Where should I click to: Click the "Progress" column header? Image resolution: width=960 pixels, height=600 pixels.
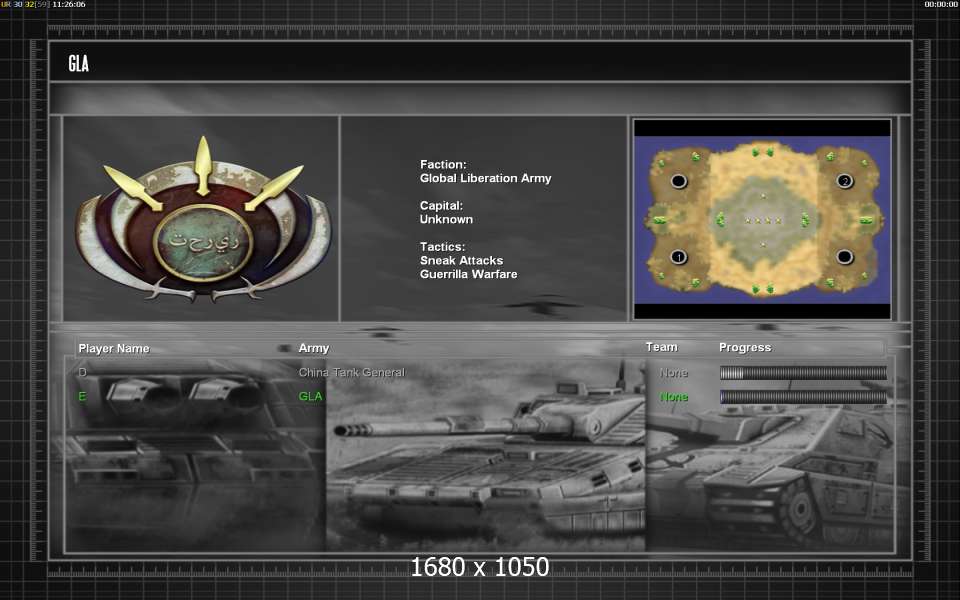745,347
